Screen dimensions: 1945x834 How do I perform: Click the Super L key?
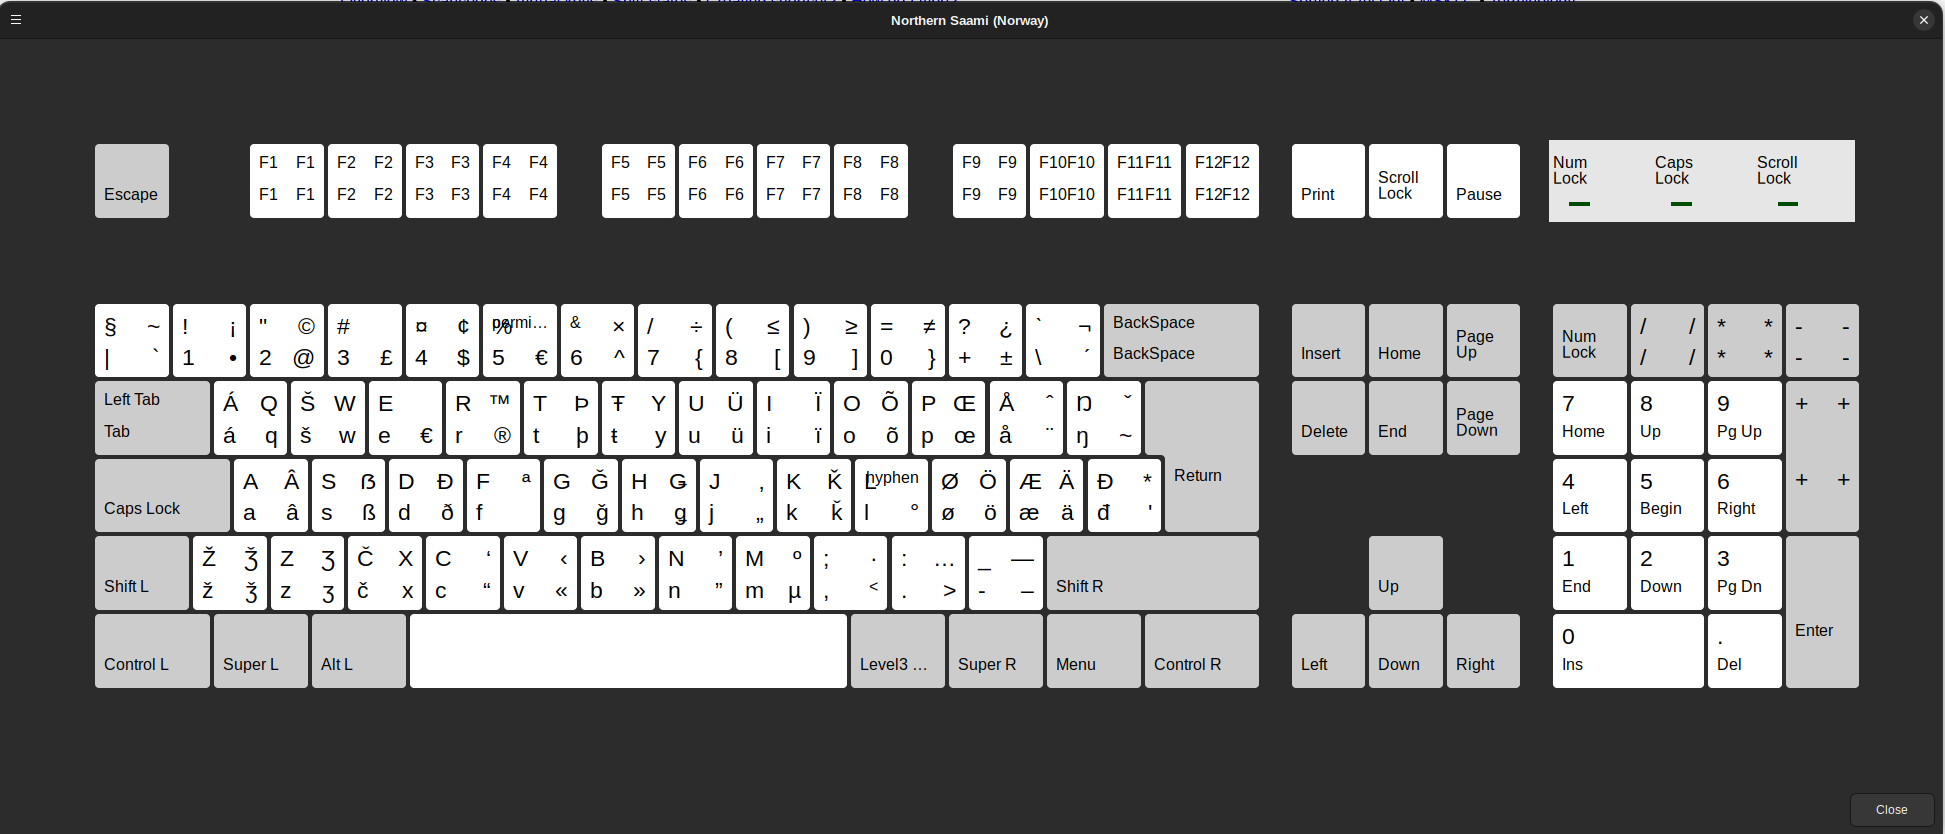coord(260,651)
